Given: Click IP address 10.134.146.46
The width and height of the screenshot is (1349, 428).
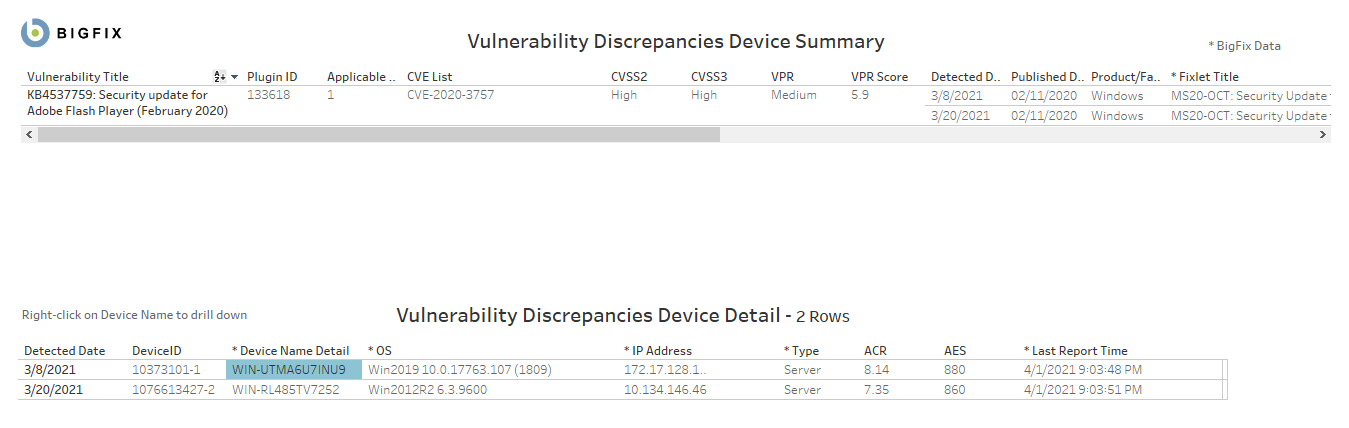Looking at the screenshot, I should [665, 390].
